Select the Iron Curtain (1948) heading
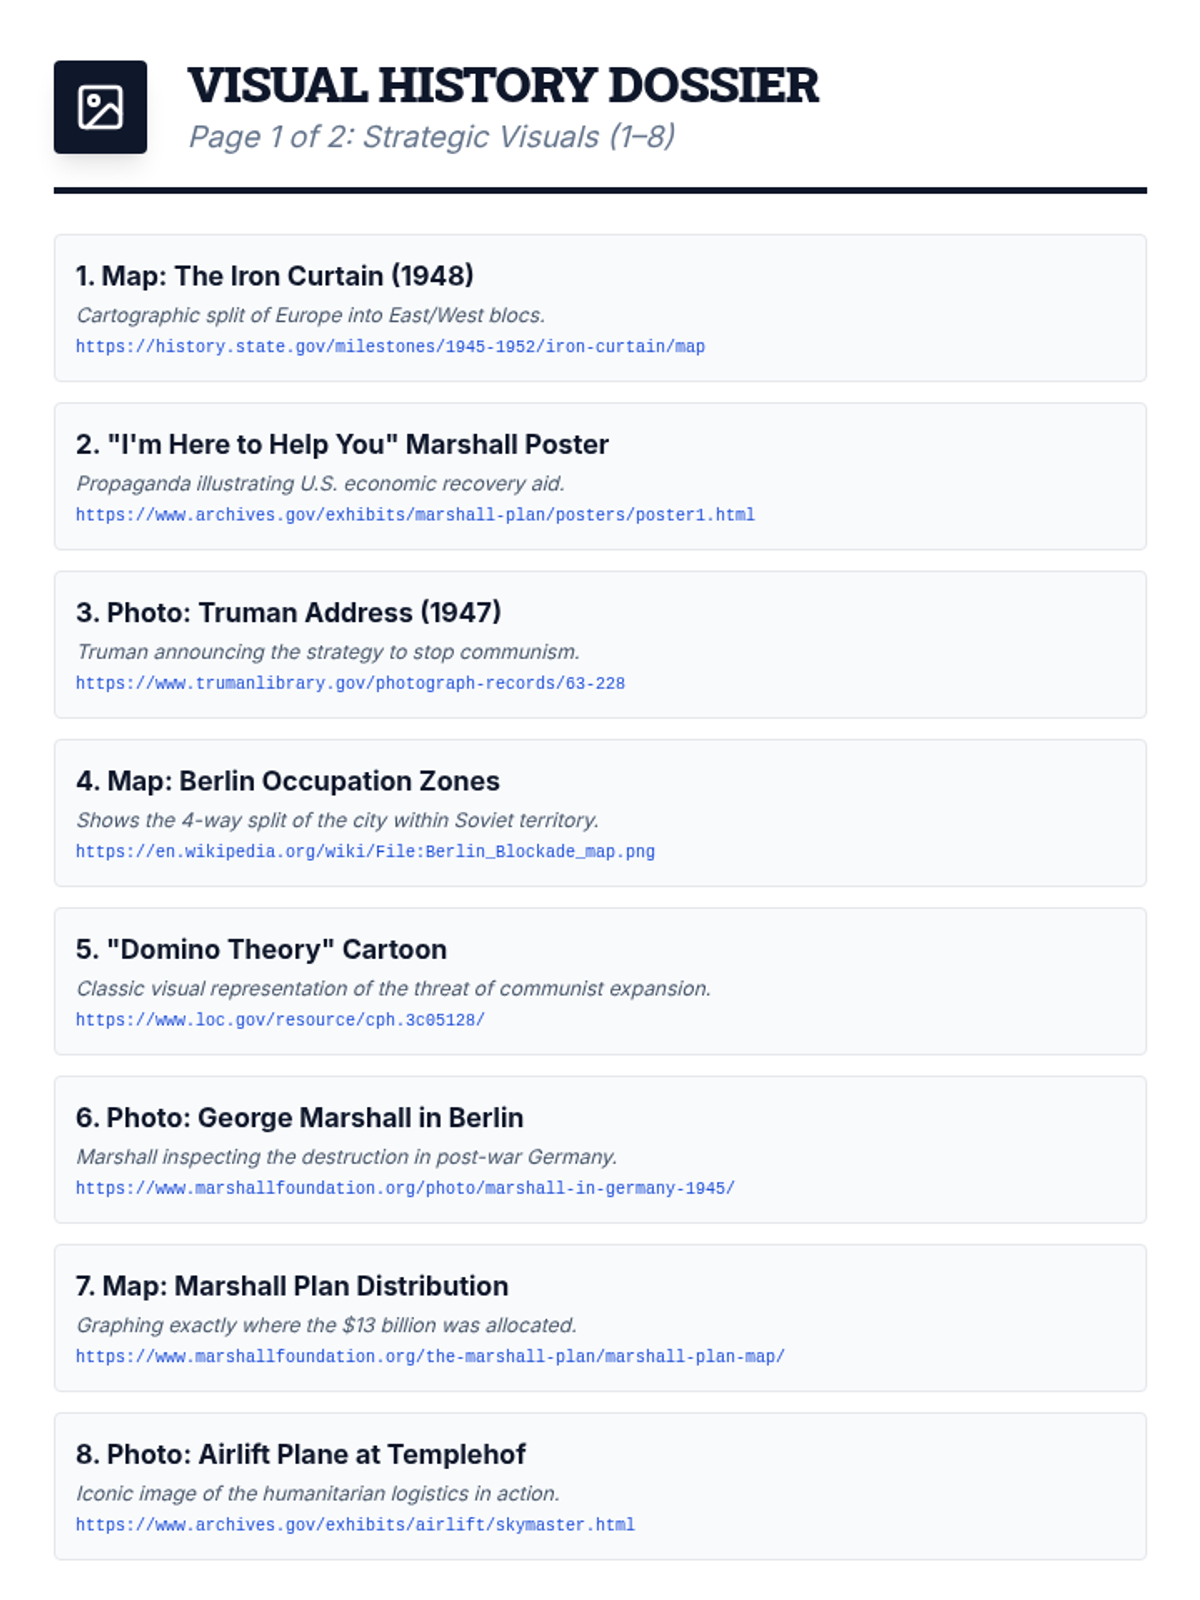The width and height of the screenshot is (1200, 1600). pyautogui.click(x=275, y=276)
